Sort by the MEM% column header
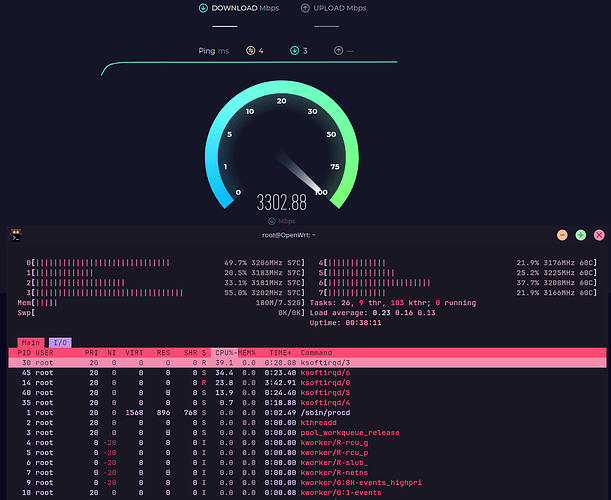Viewport: 611px width, 500px height. pos(247,353)
